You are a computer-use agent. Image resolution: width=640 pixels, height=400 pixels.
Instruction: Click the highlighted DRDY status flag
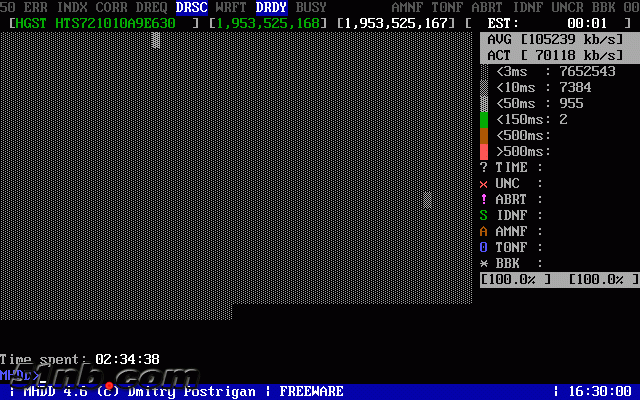(271, 7)
